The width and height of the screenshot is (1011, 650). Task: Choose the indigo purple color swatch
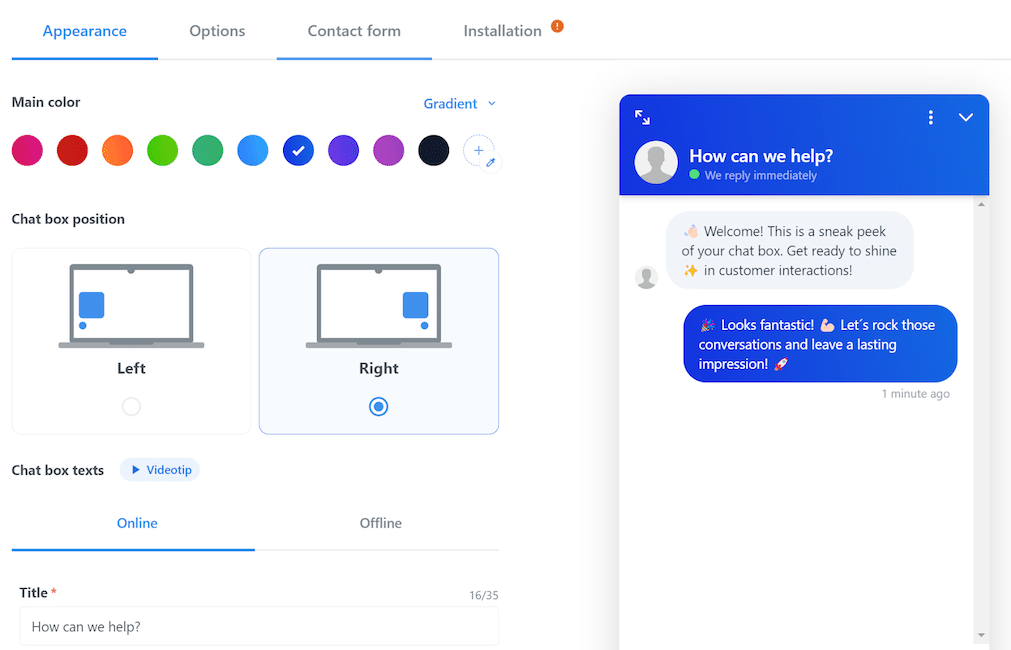coord(343,150)
